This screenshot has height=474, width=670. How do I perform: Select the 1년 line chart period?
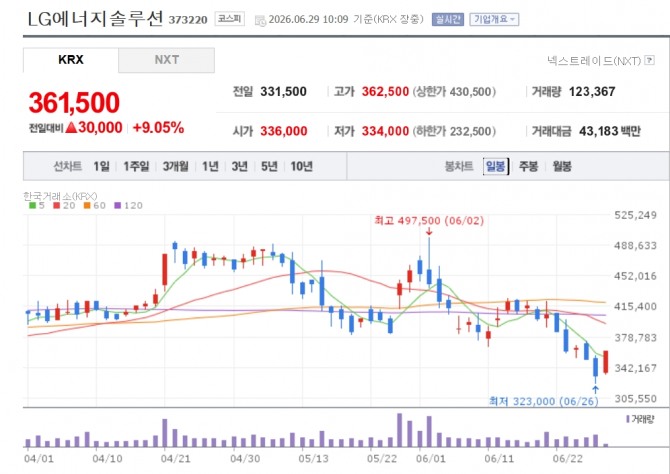[x=210, y=166]
